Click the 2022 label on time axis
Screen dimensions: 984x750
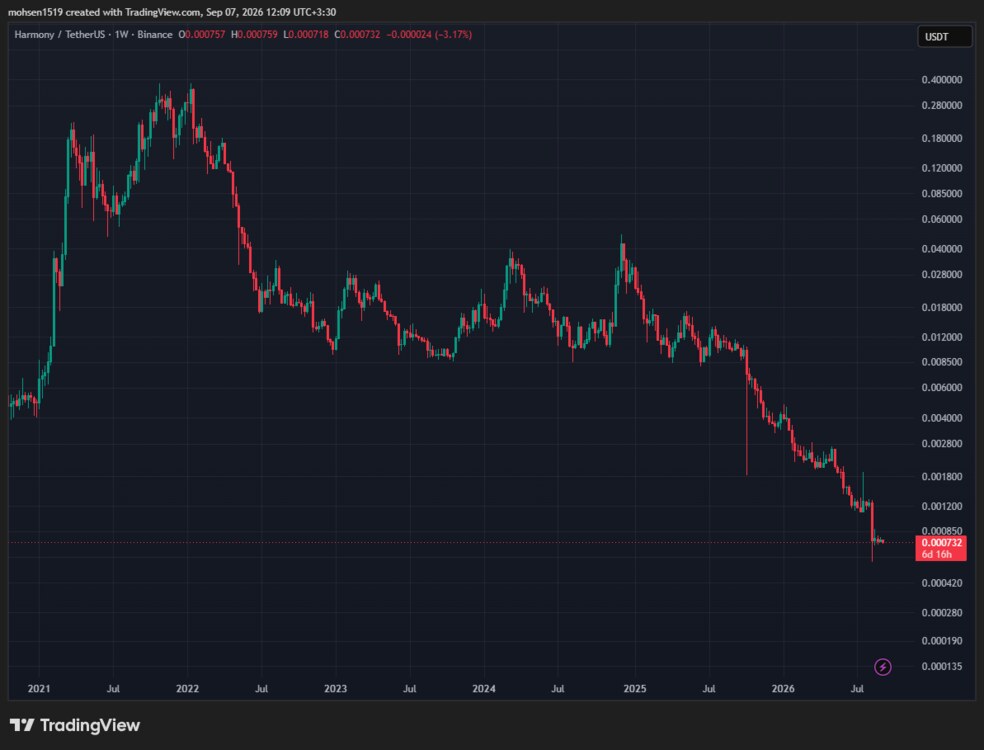187,688
